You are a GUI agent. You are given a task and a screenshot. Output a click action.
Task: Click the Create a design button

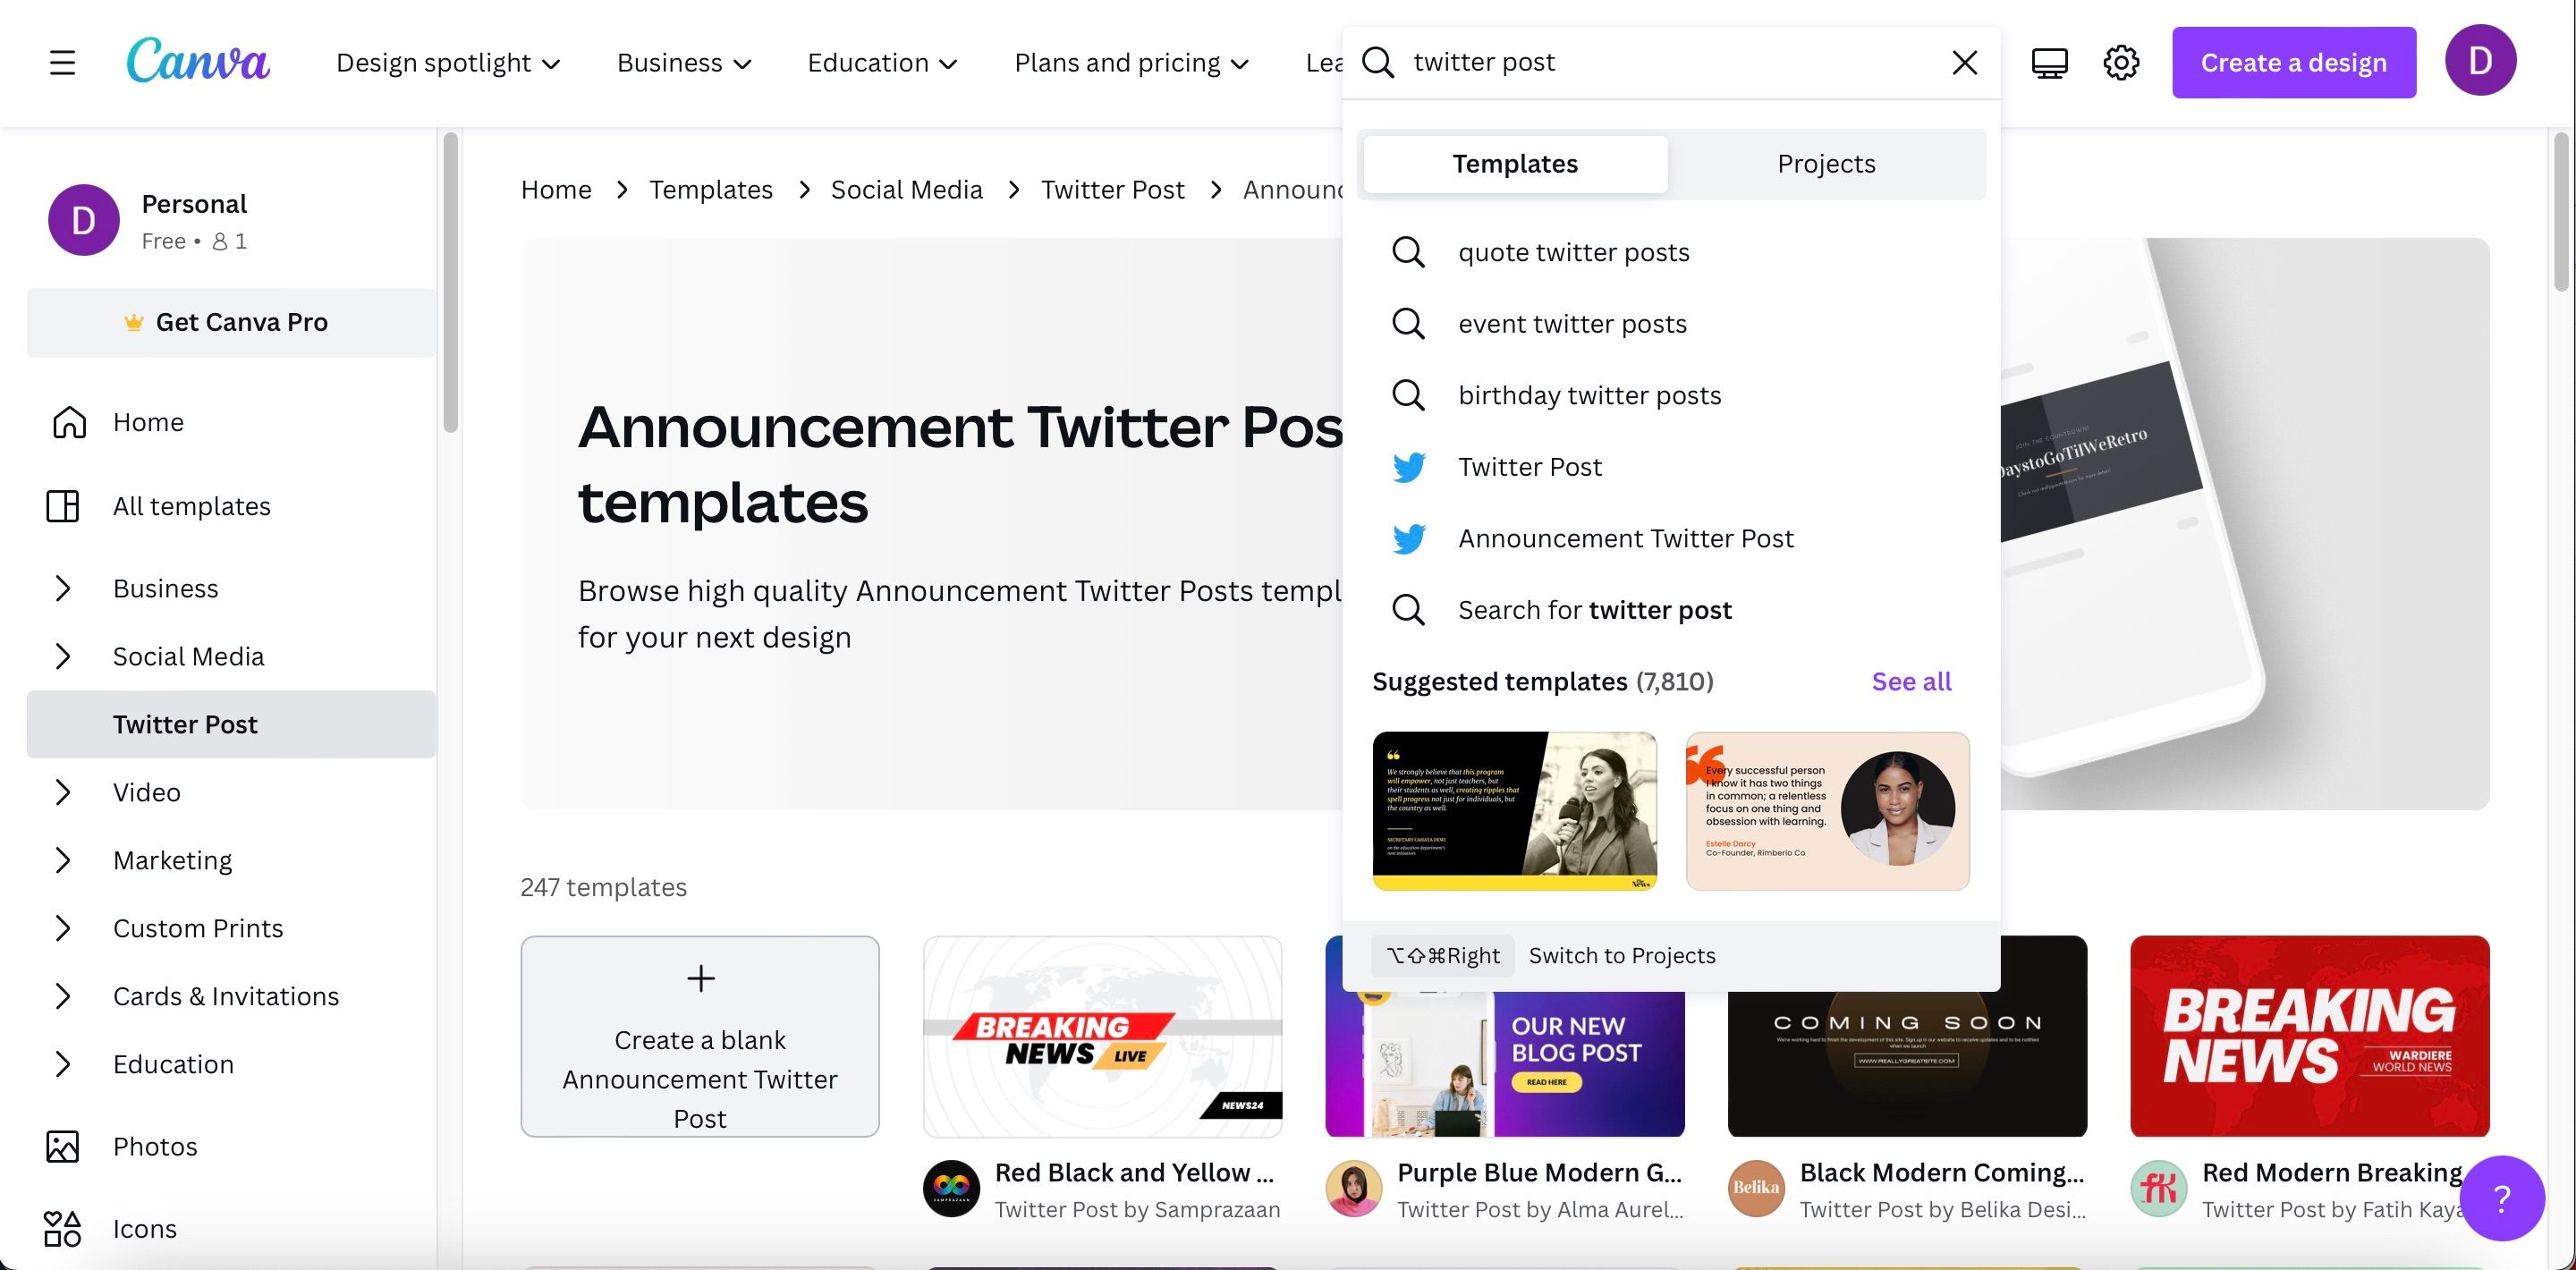point(2294,62)
